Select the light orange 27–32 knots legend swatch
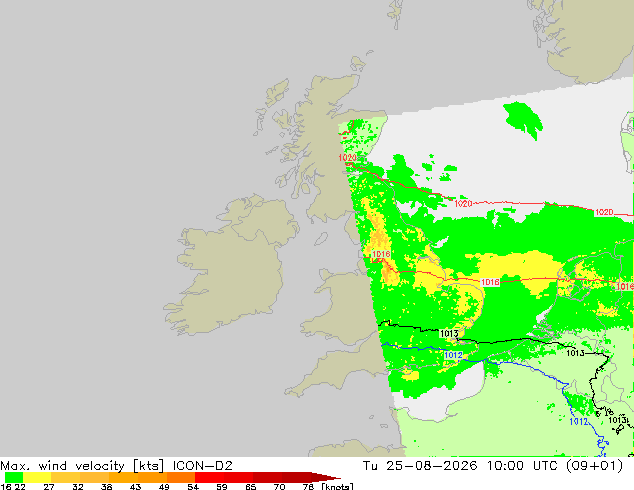634x490 pixels. [x=66, y=477]
